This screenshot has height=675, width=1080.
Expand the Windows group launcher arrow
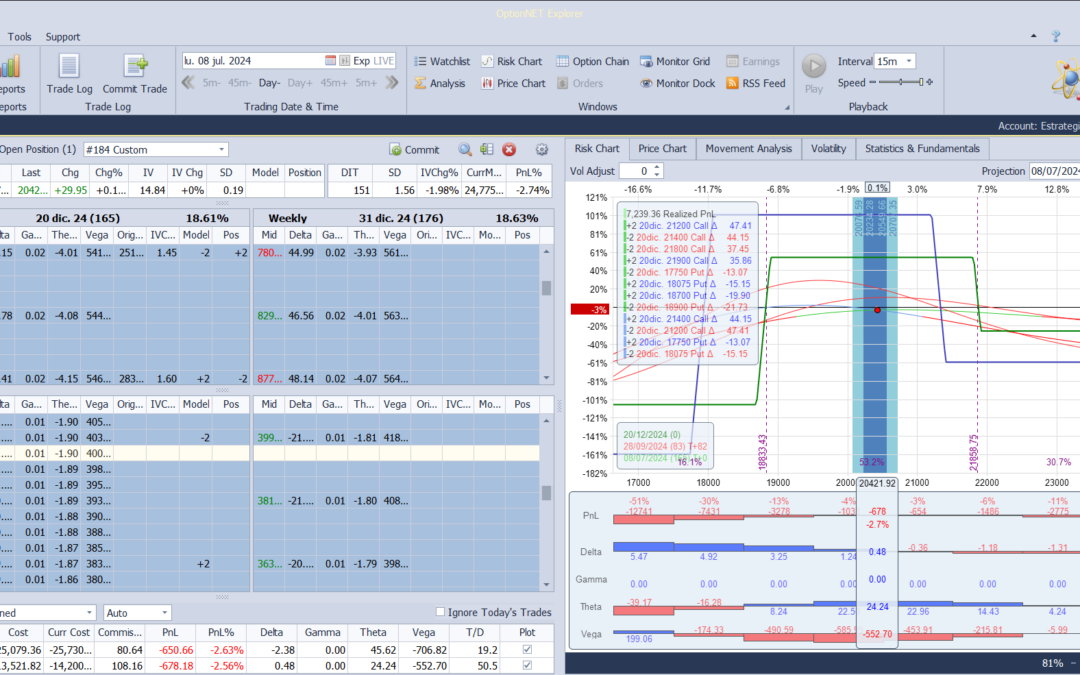787,107
